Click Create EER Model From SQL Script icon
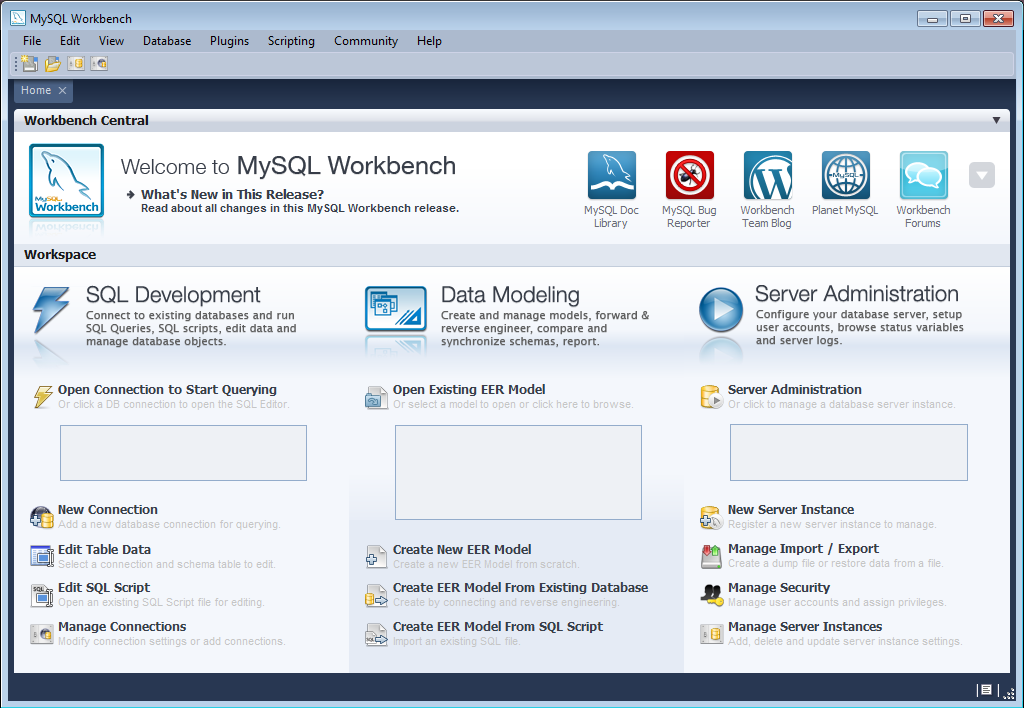 (376, 634)
